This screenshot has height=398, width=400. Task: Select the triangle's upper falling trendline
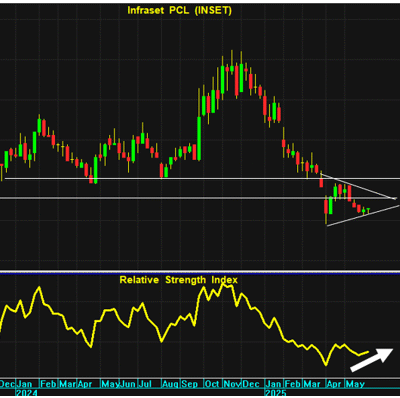(358, 186)
